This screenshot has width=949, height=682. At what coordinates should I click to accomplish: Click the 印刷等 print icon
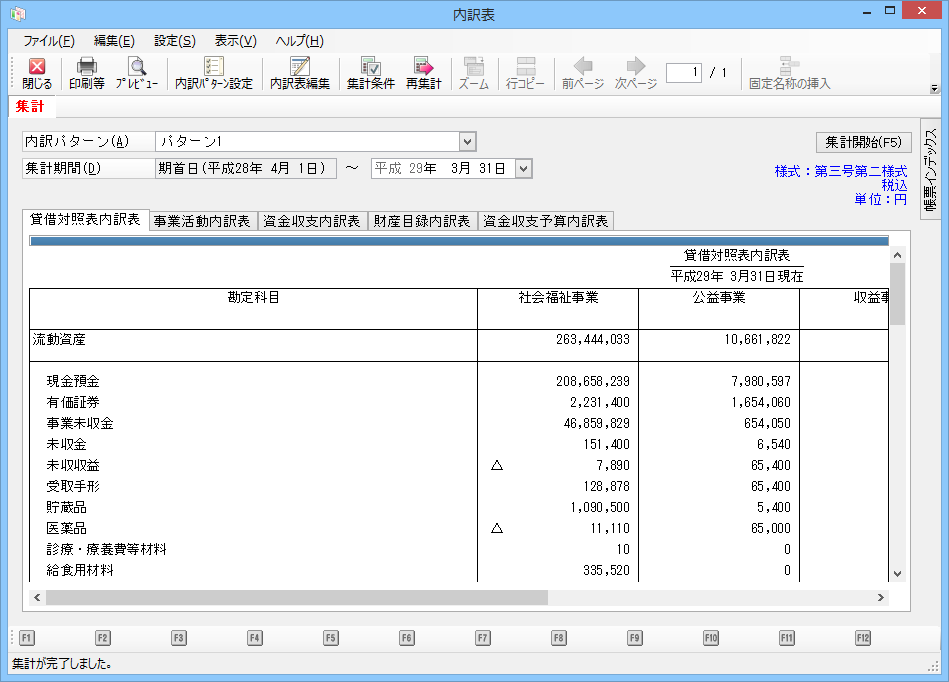[87, 74]
